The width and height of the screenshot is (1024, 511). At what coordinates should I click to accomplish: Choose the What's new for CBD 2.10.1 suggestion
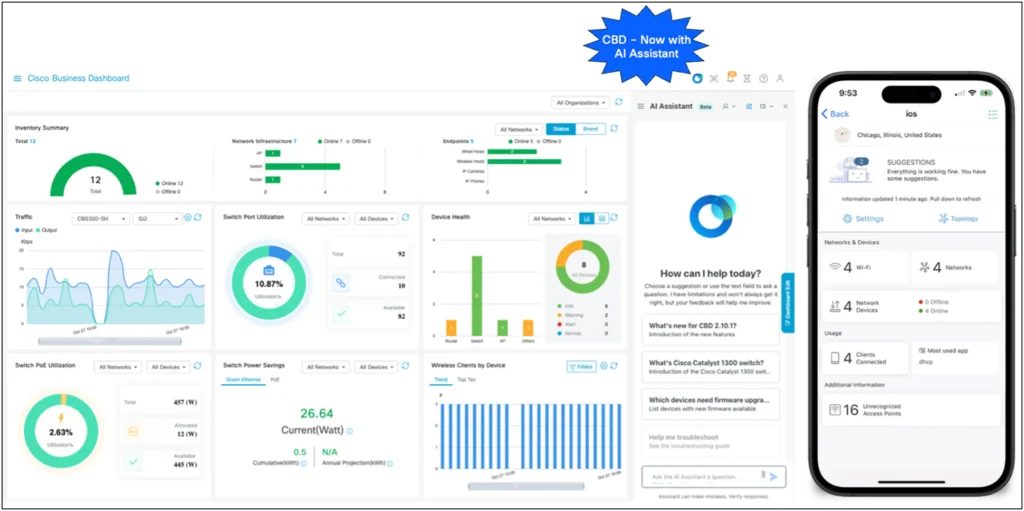[711, 329]
